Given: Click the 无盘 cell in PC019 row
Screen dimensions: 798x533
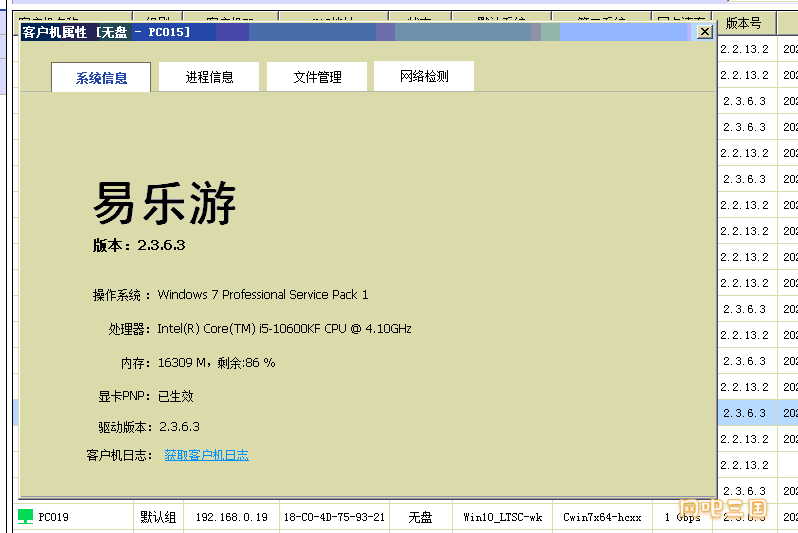Looking at the screenshot, I should (420, 517).
